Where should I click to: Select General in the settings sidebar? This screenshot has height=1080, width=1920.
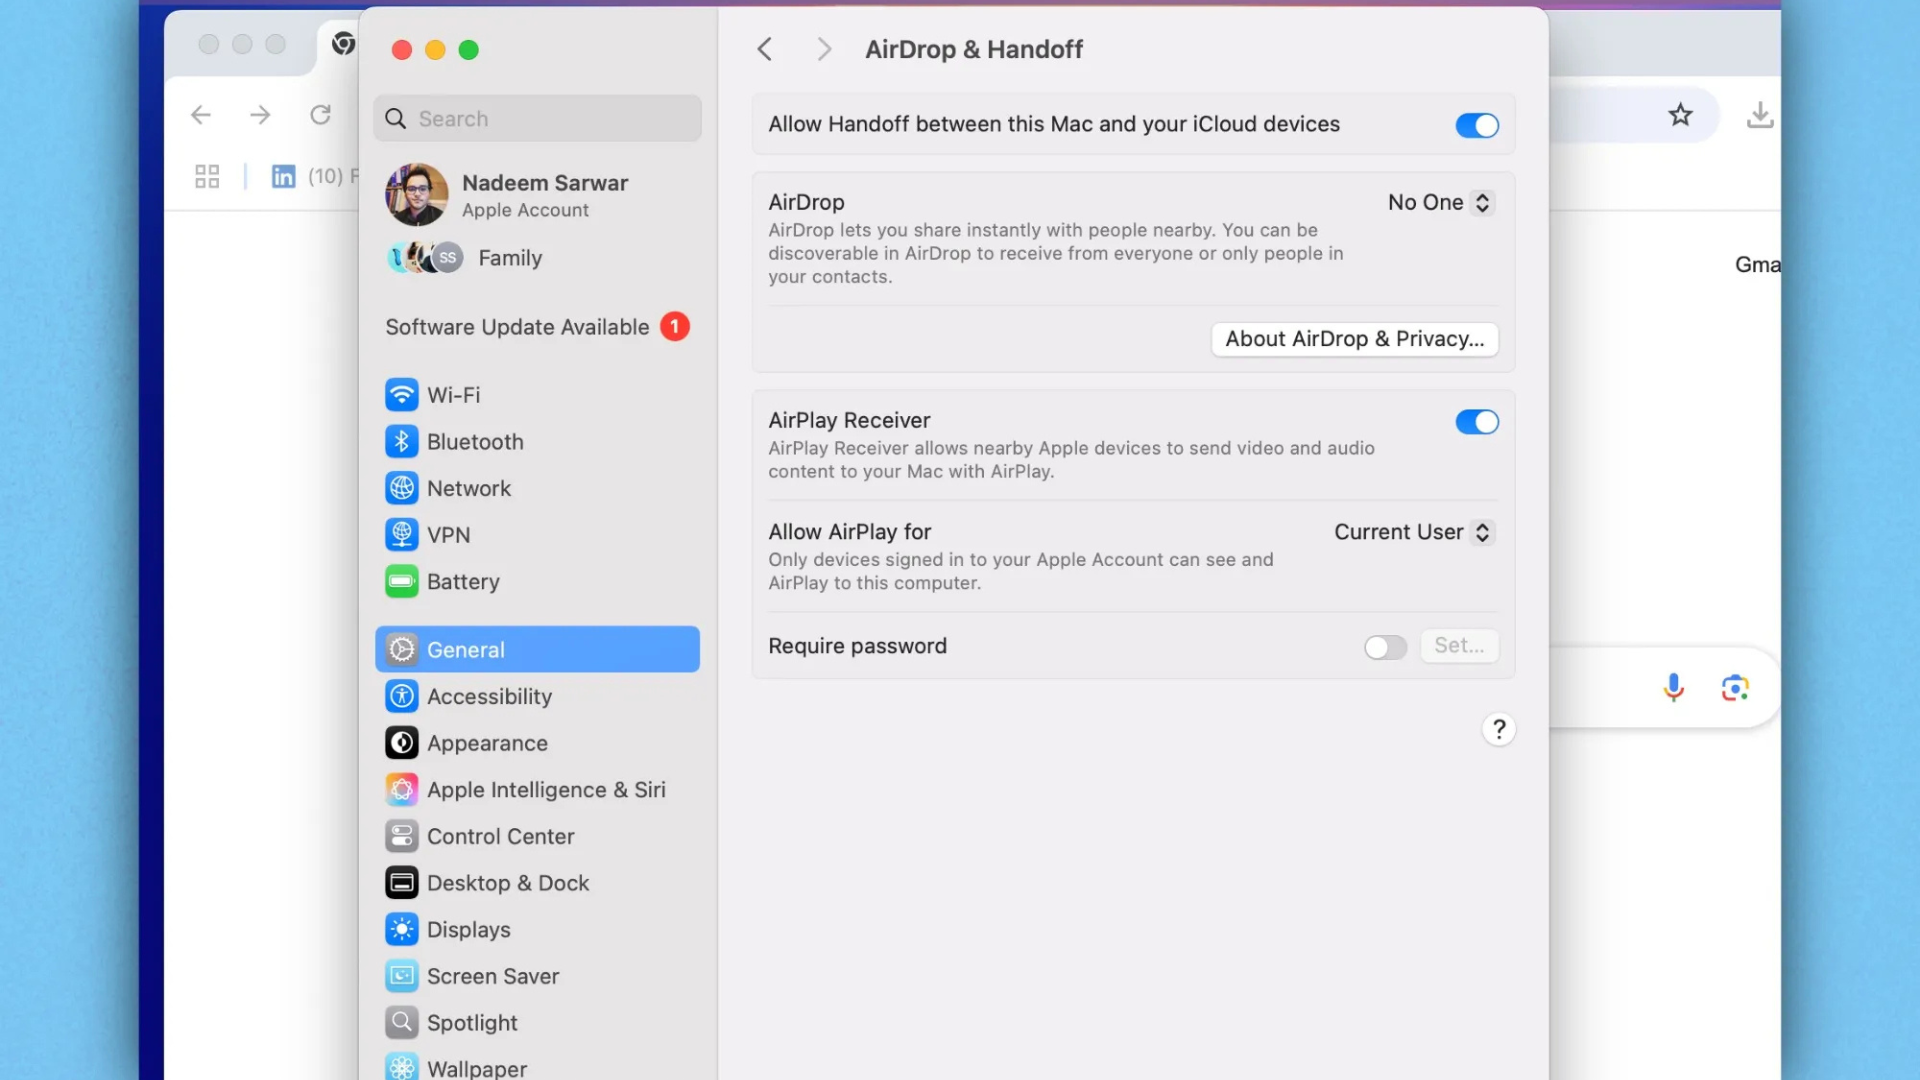click(x=465, y=649)
